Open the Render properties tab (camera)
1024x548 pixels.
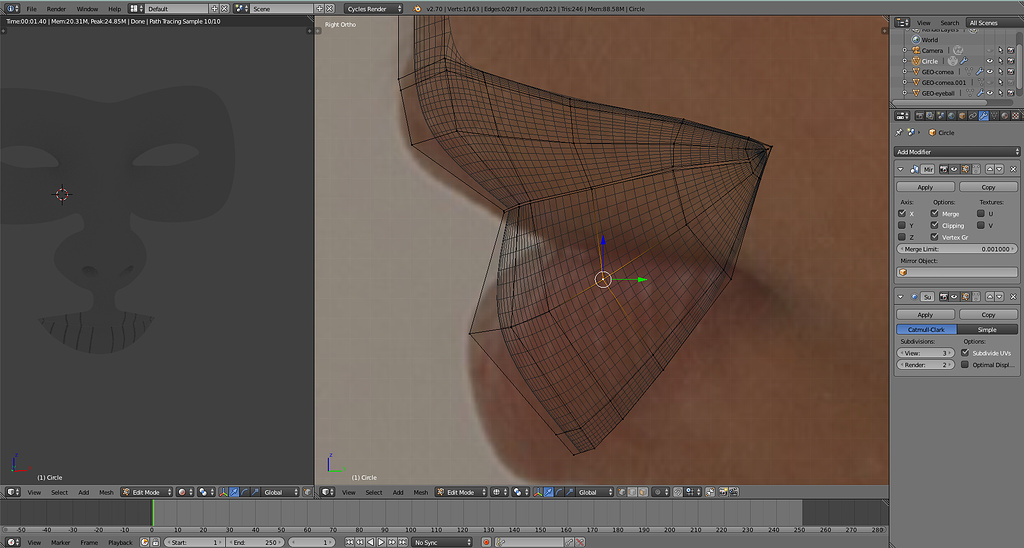(920, 116)
